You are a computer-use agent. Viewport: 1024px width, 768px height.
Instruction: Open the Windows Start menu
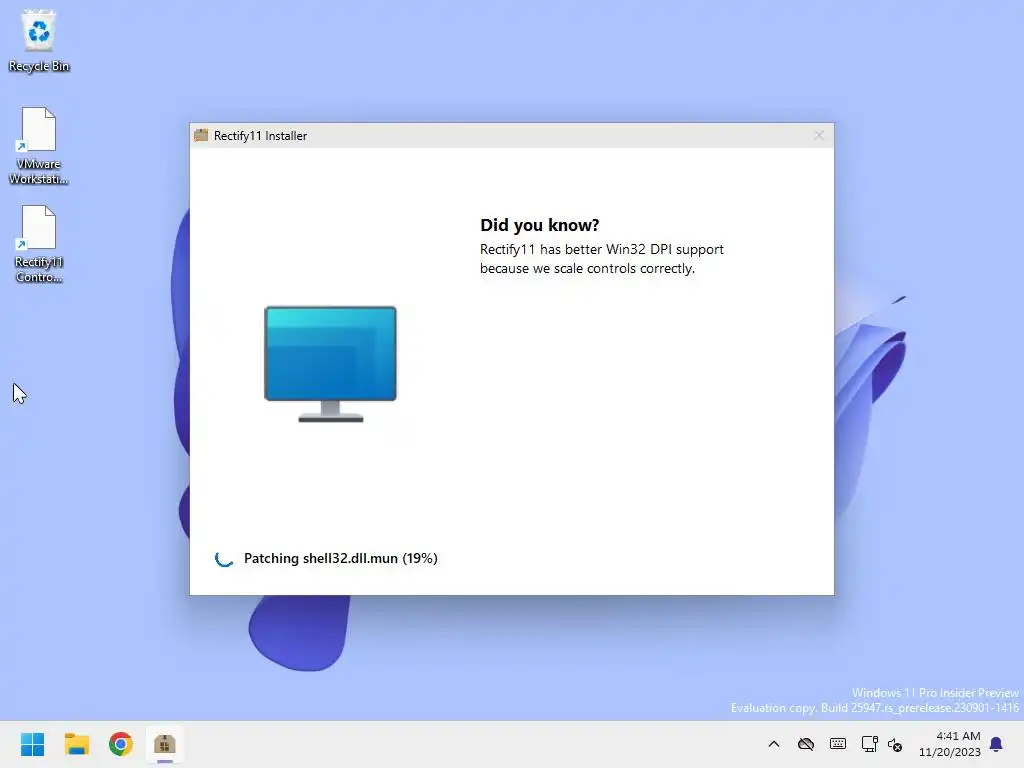pyautogui.click(x=32, y=744)
